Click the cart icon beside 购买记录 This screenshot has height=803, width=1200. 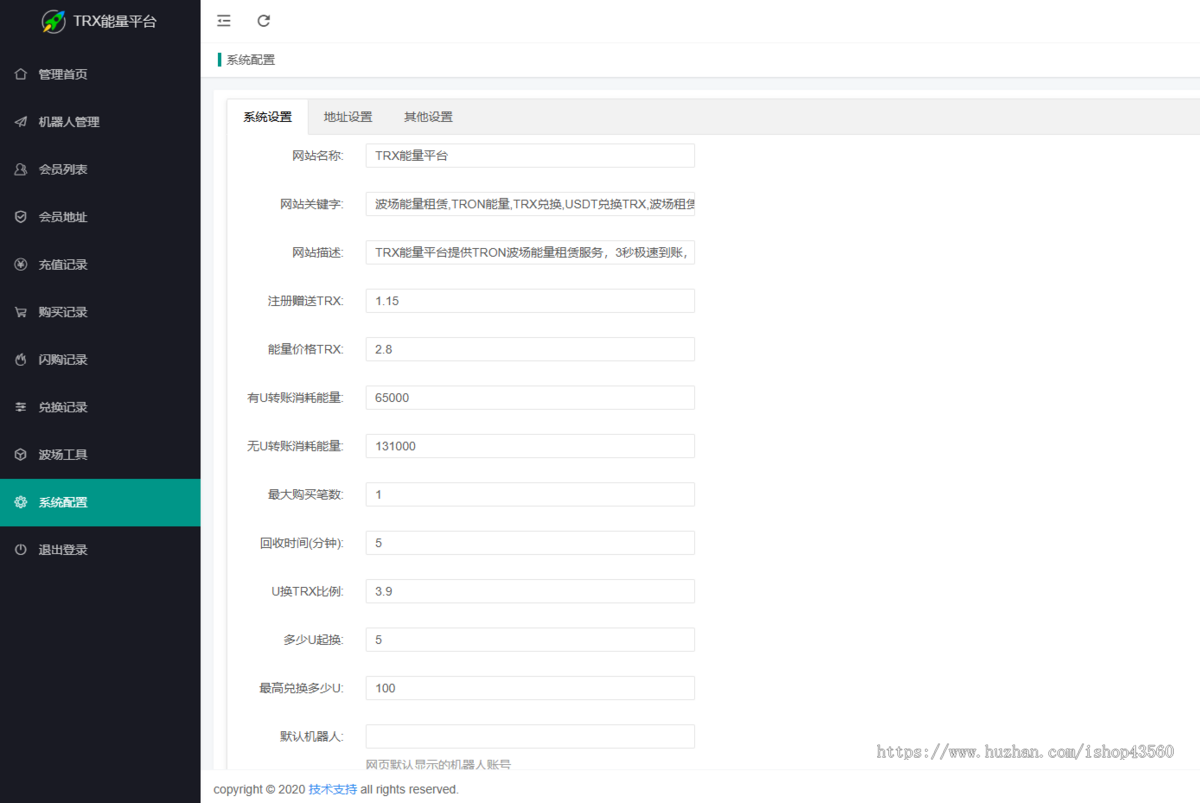click(21, 312)
